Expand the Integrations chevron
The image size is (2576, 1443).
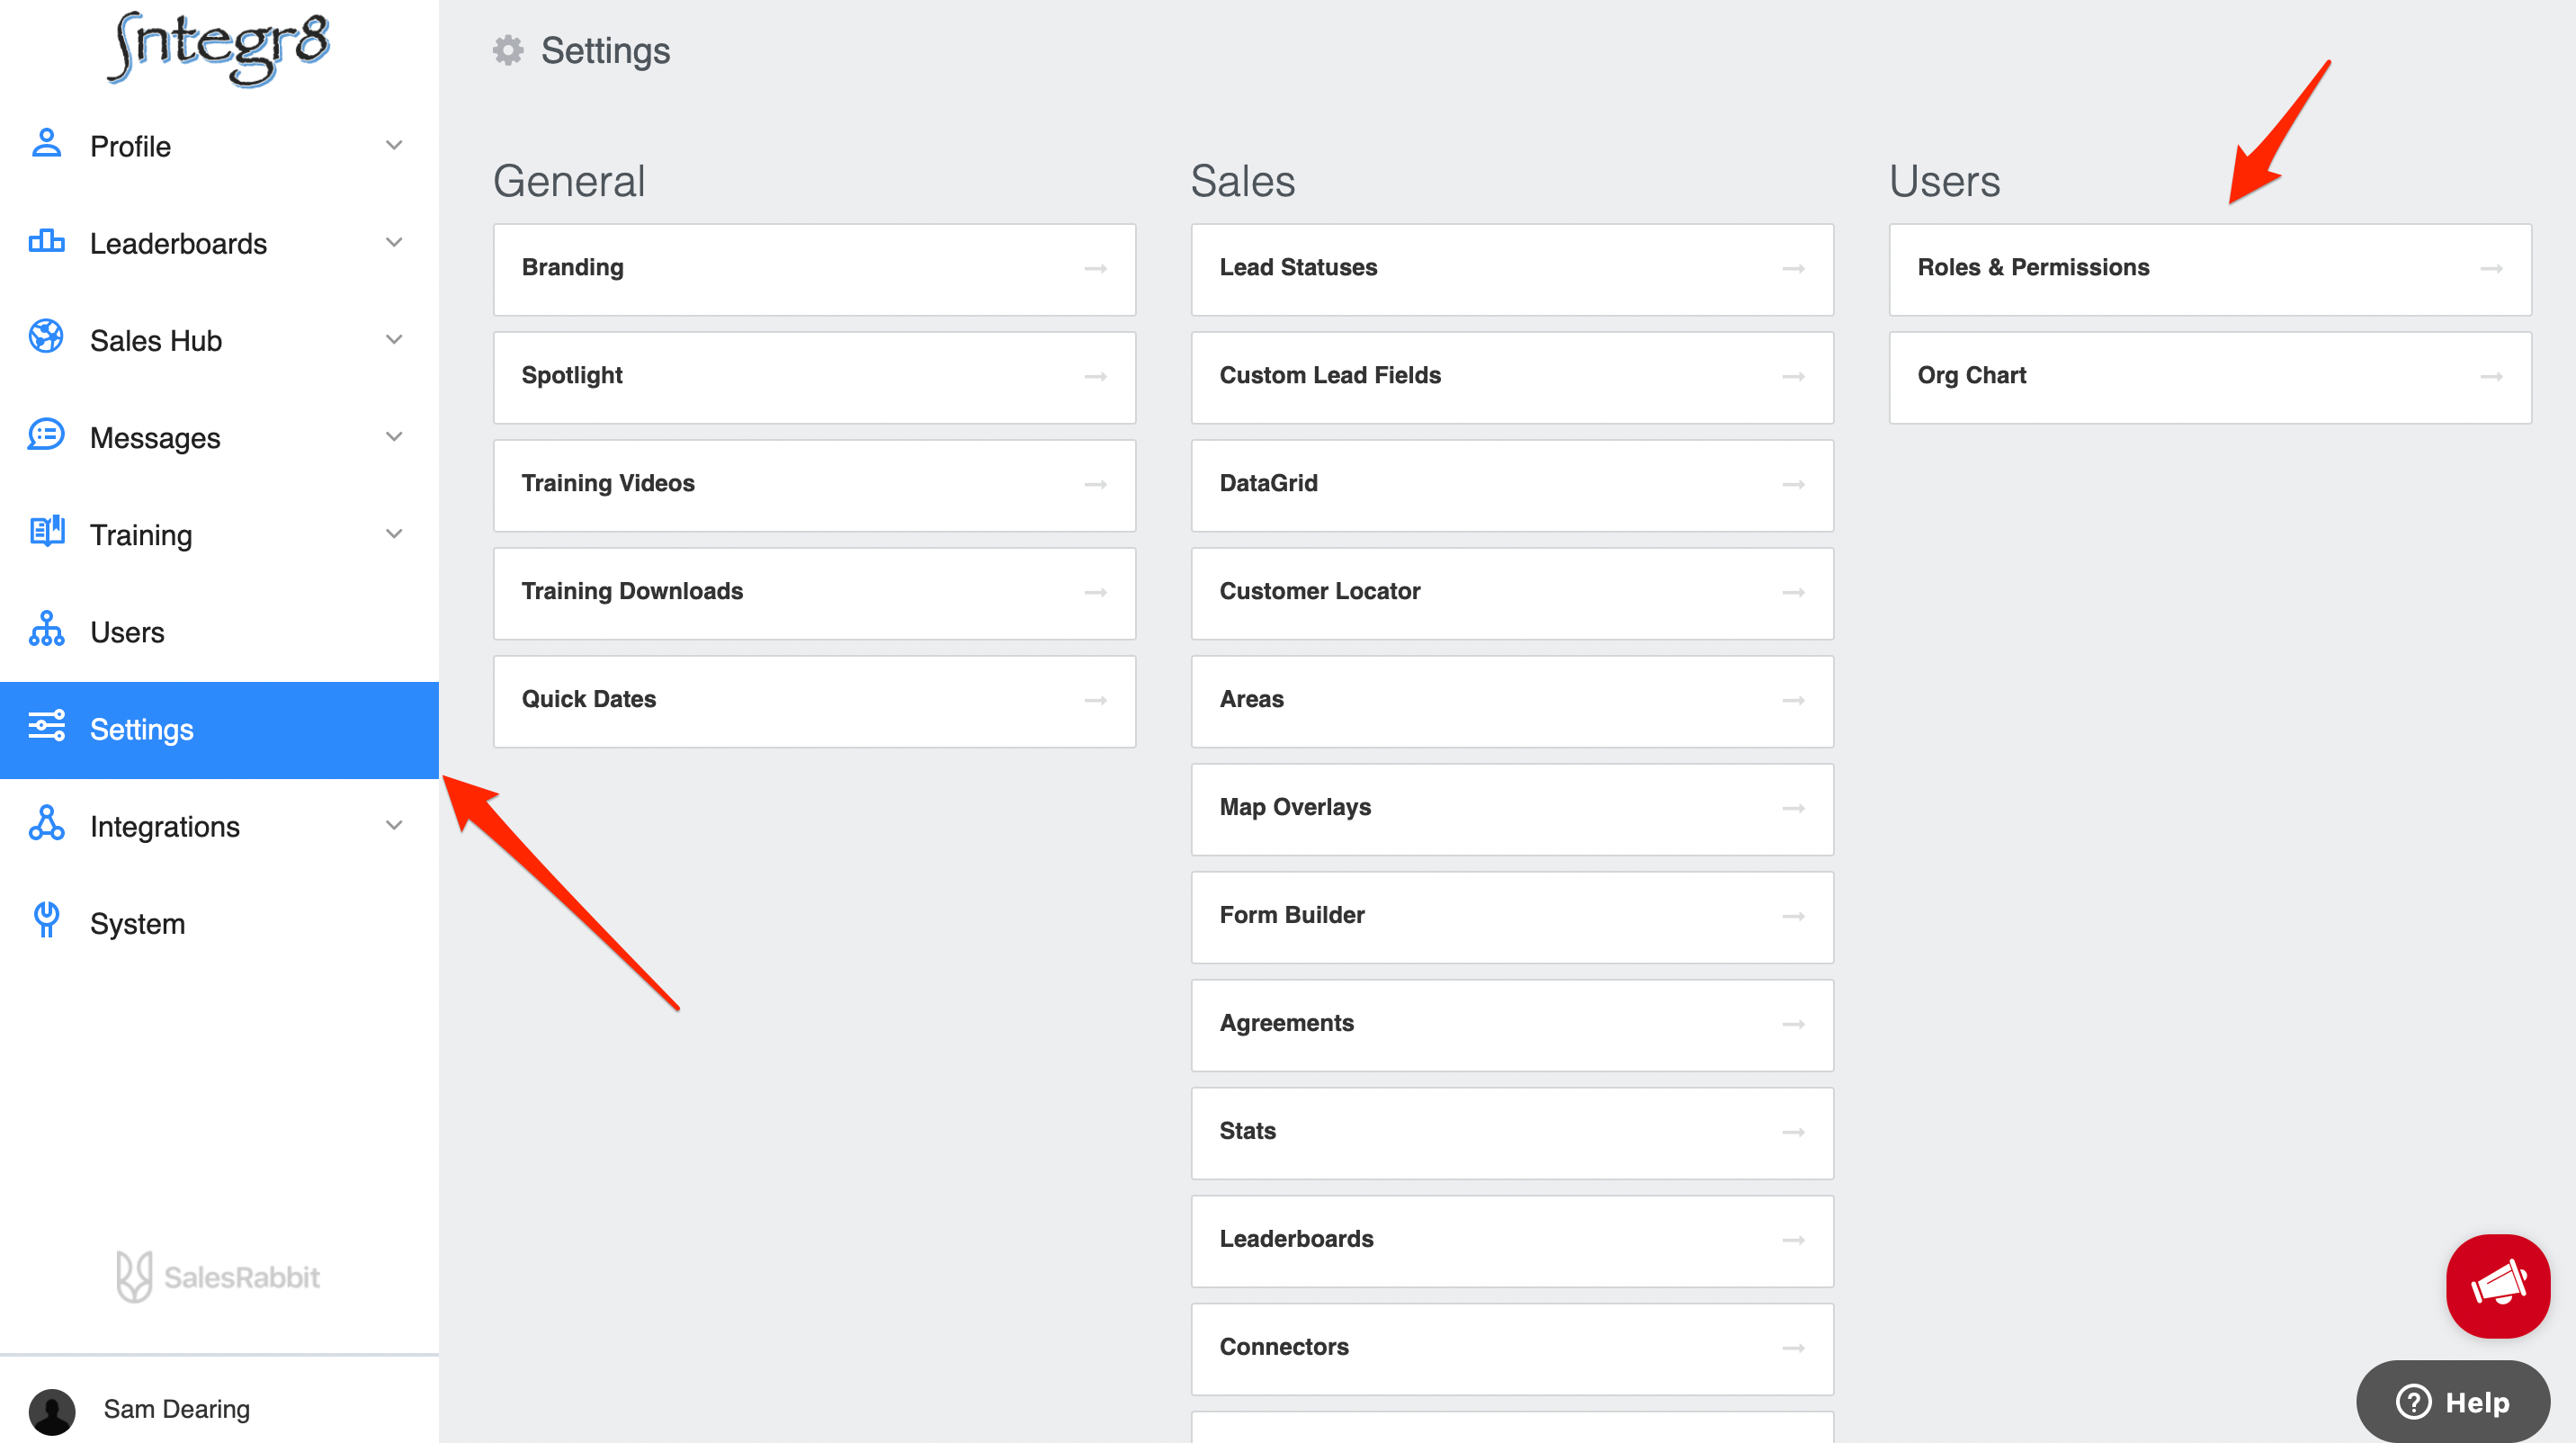[394, 825]
